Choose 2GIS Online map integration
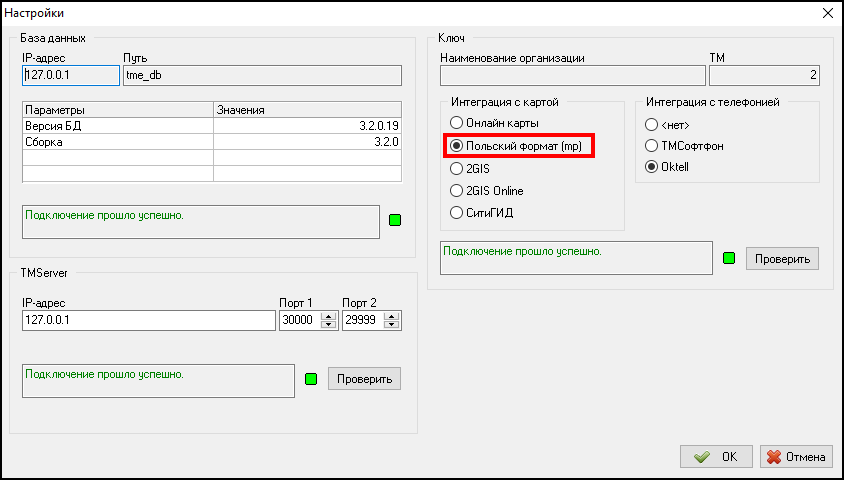The image size is (844, 480). pos(457,191)
